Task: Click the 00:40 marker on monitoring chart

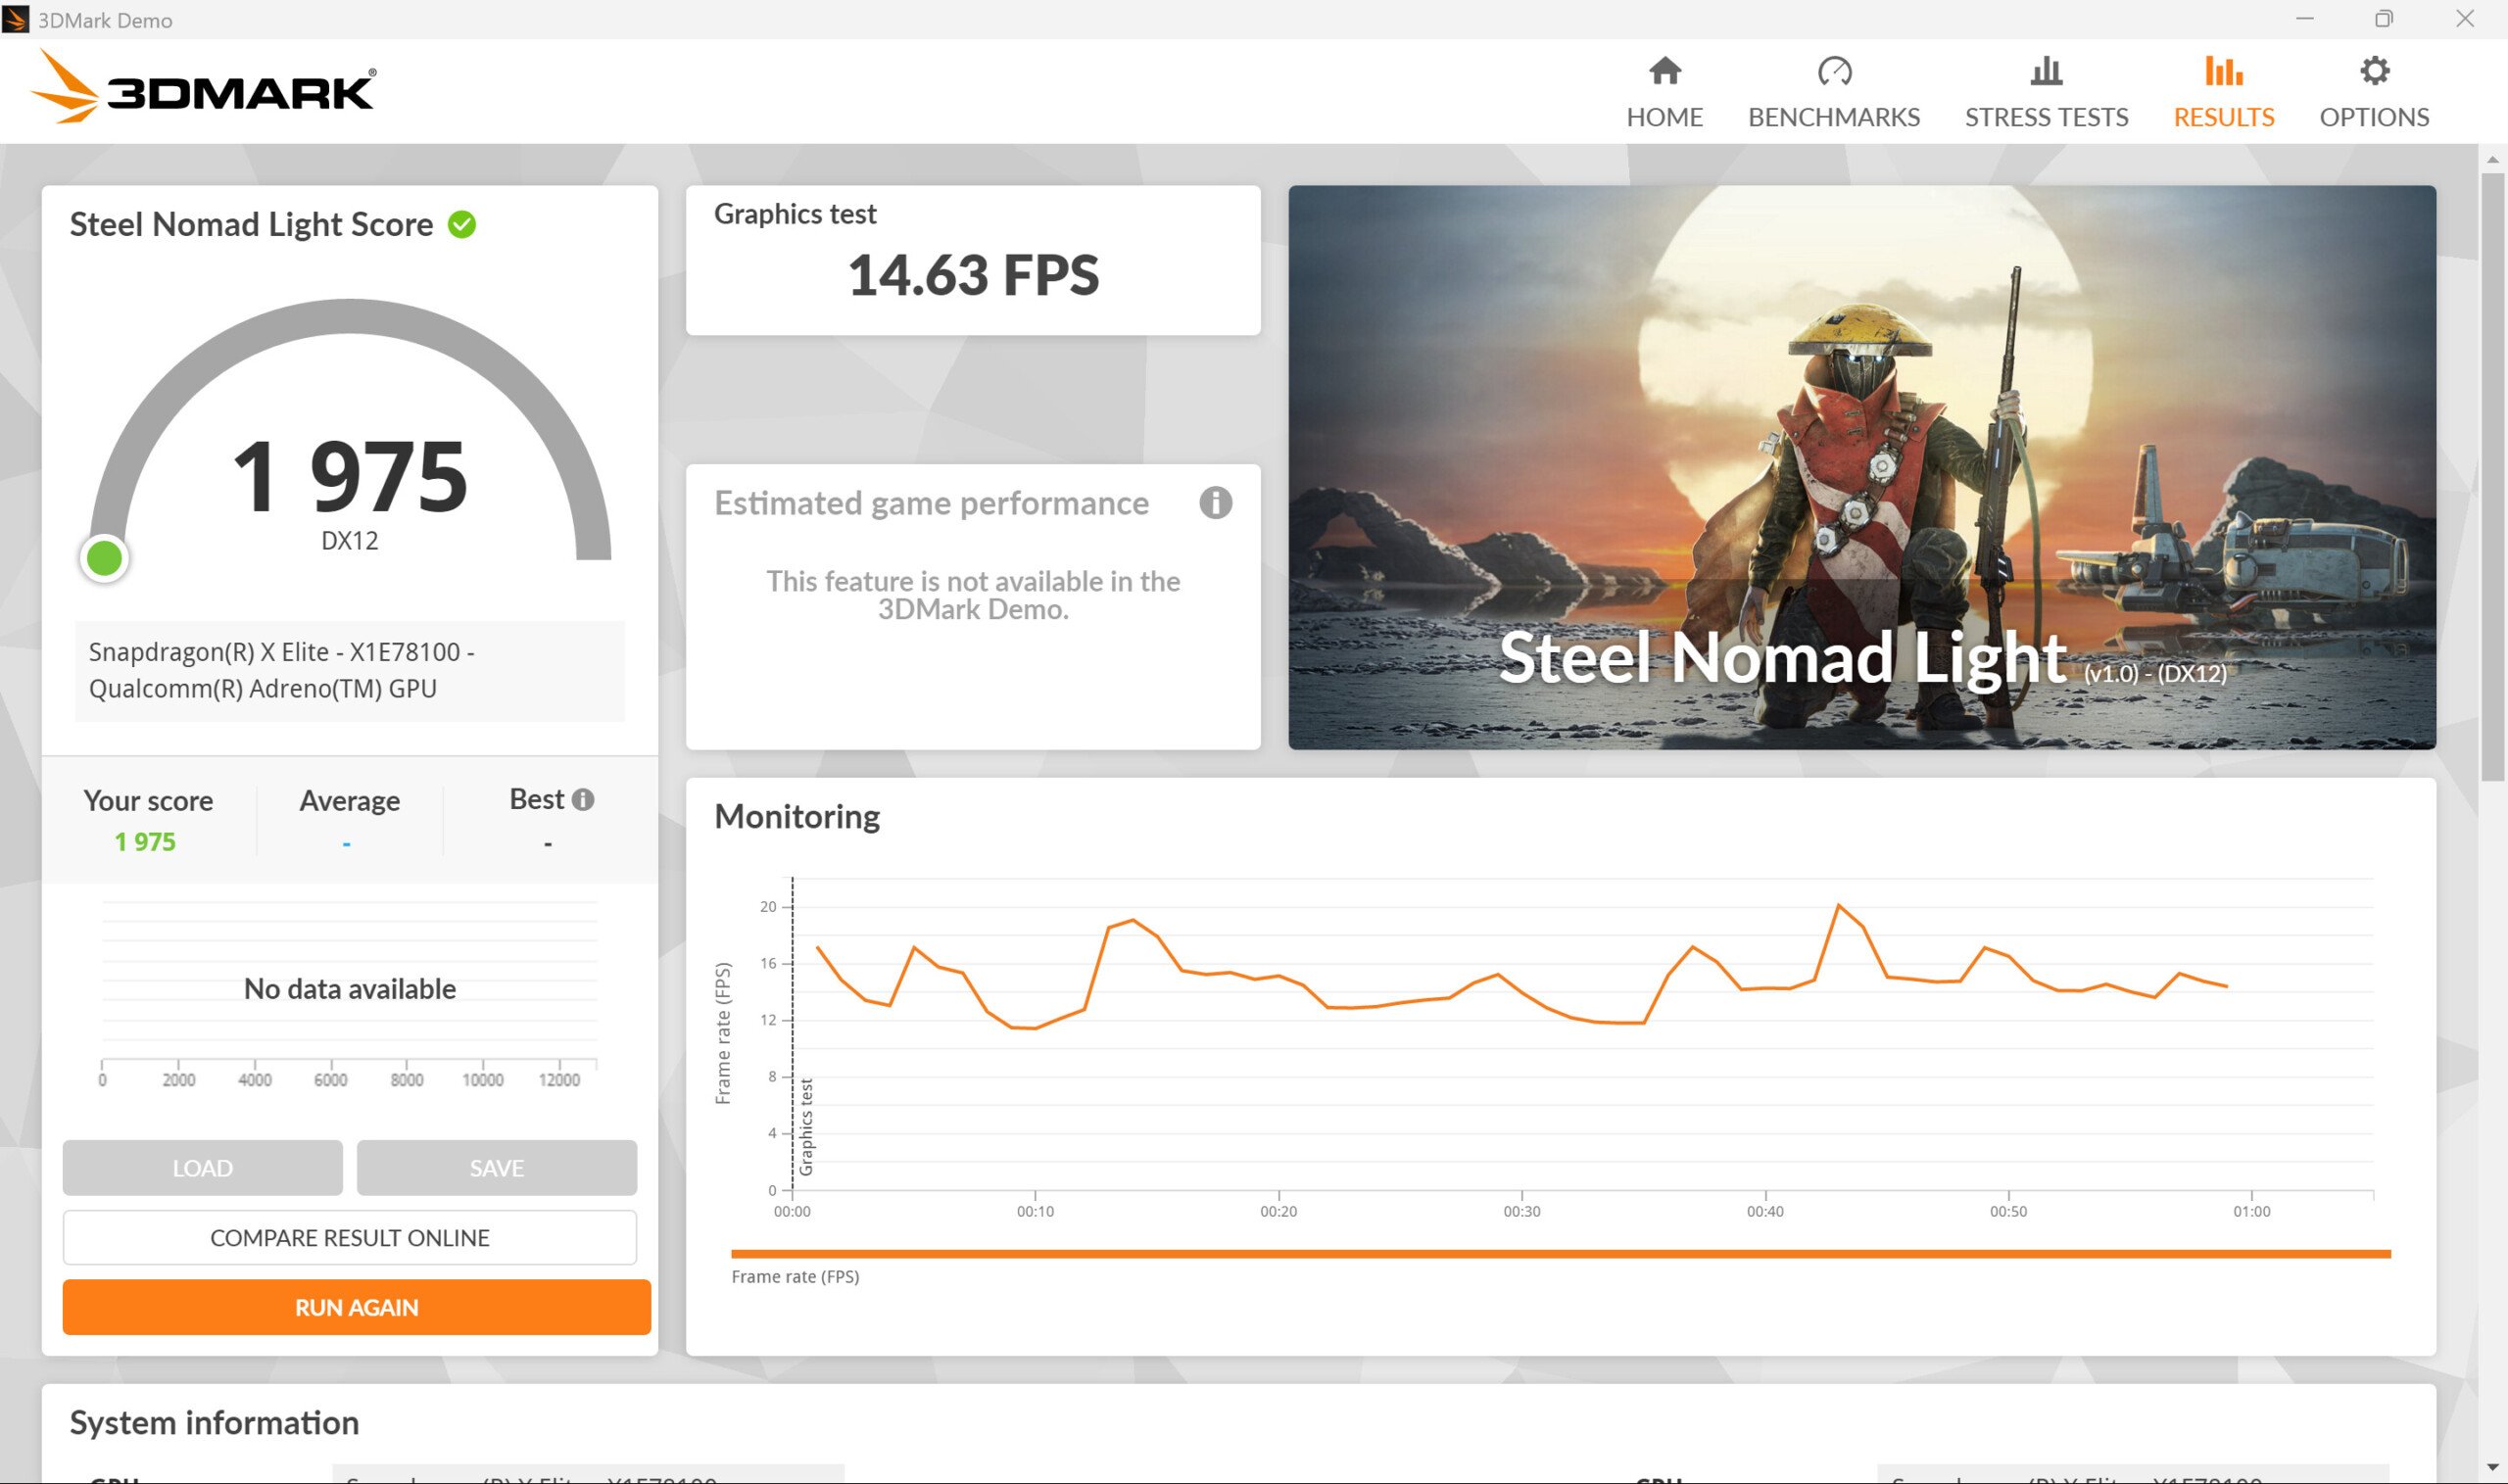Action: point(1765,1211)
